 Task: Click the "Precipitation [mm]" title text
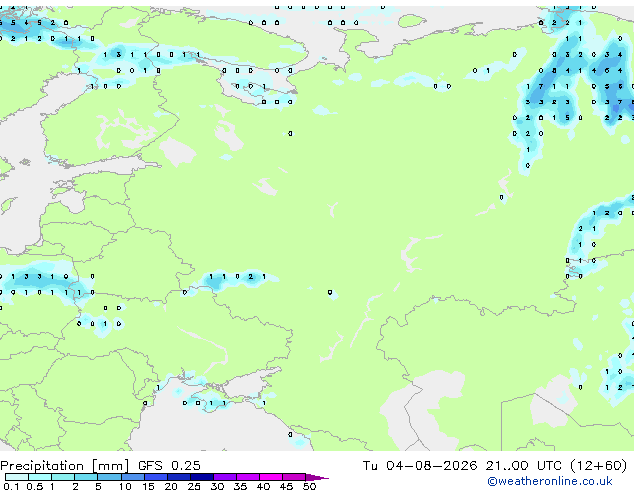click(x=64, y=466)
